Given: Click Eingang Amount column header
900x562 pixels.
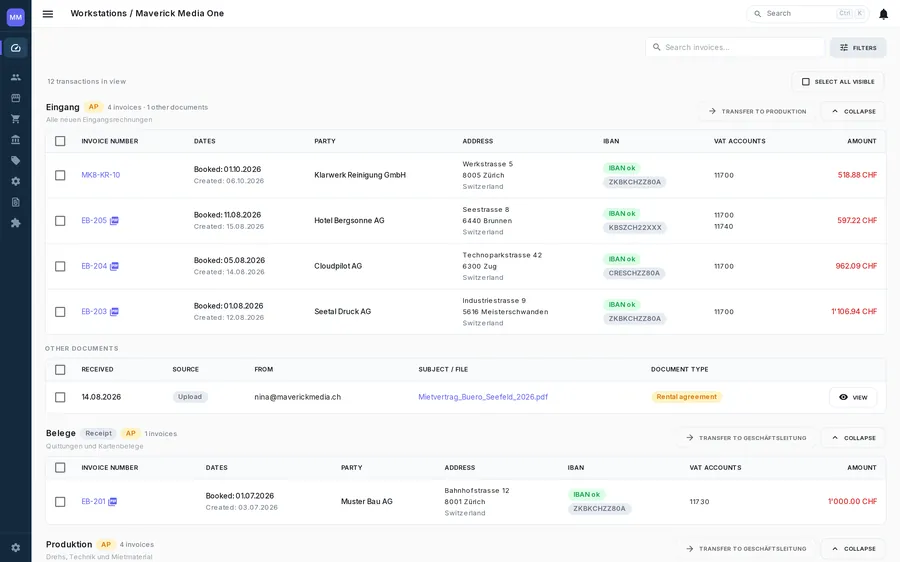Looking at the screenshot, I should click(862, 141).
